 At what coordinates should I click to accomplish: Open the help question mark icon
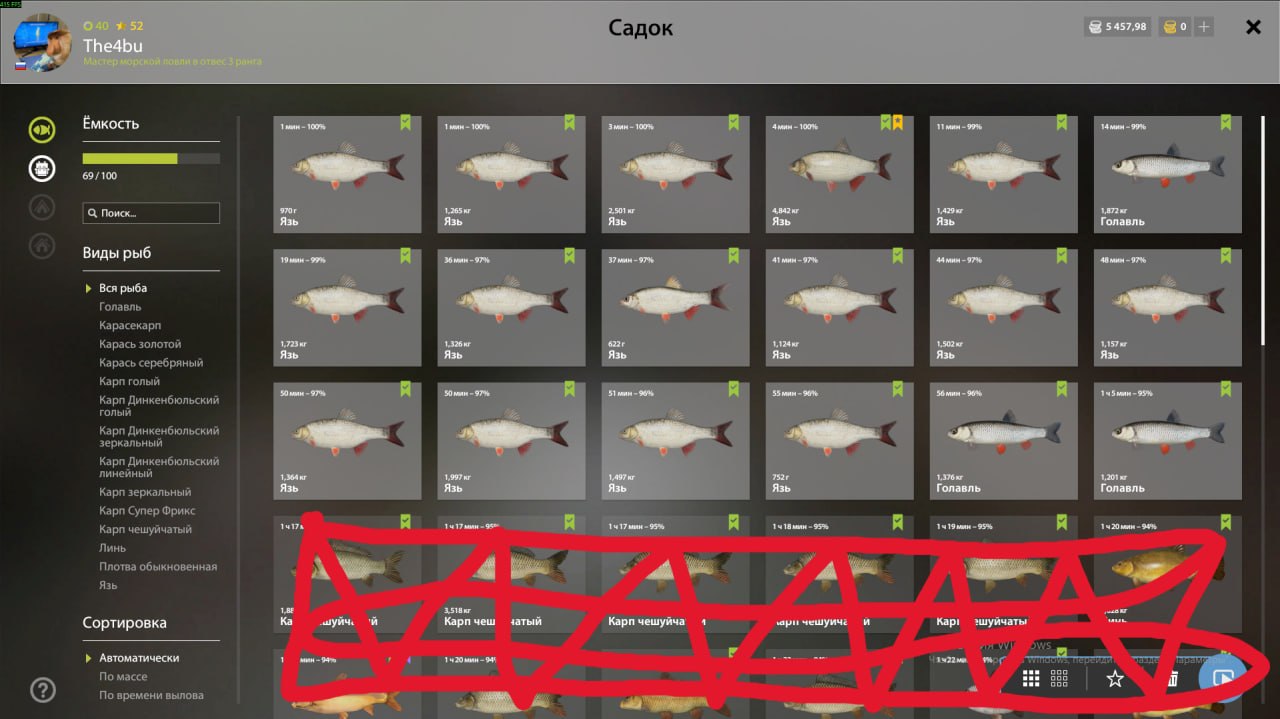[x=43, y=689]
